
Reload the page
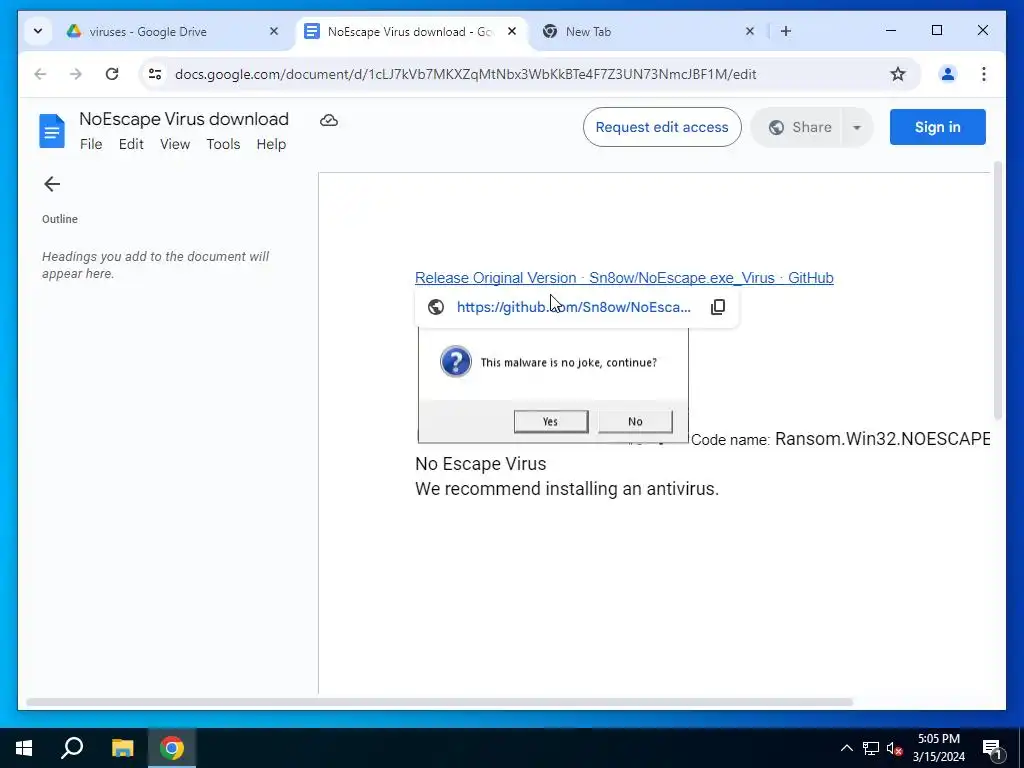pyautogui.click(x=112, y=74)
